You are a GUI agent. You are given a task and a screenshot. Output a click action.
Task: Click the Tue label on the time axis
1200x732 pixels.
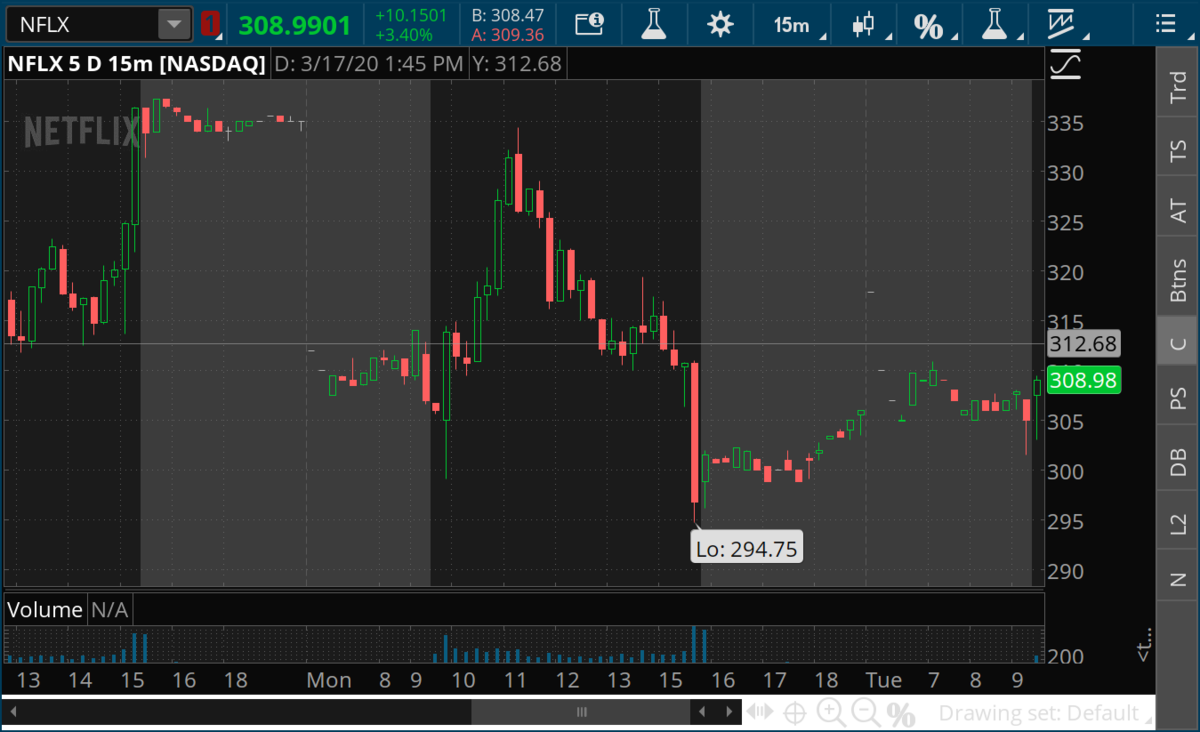click(x=884, y=680)
